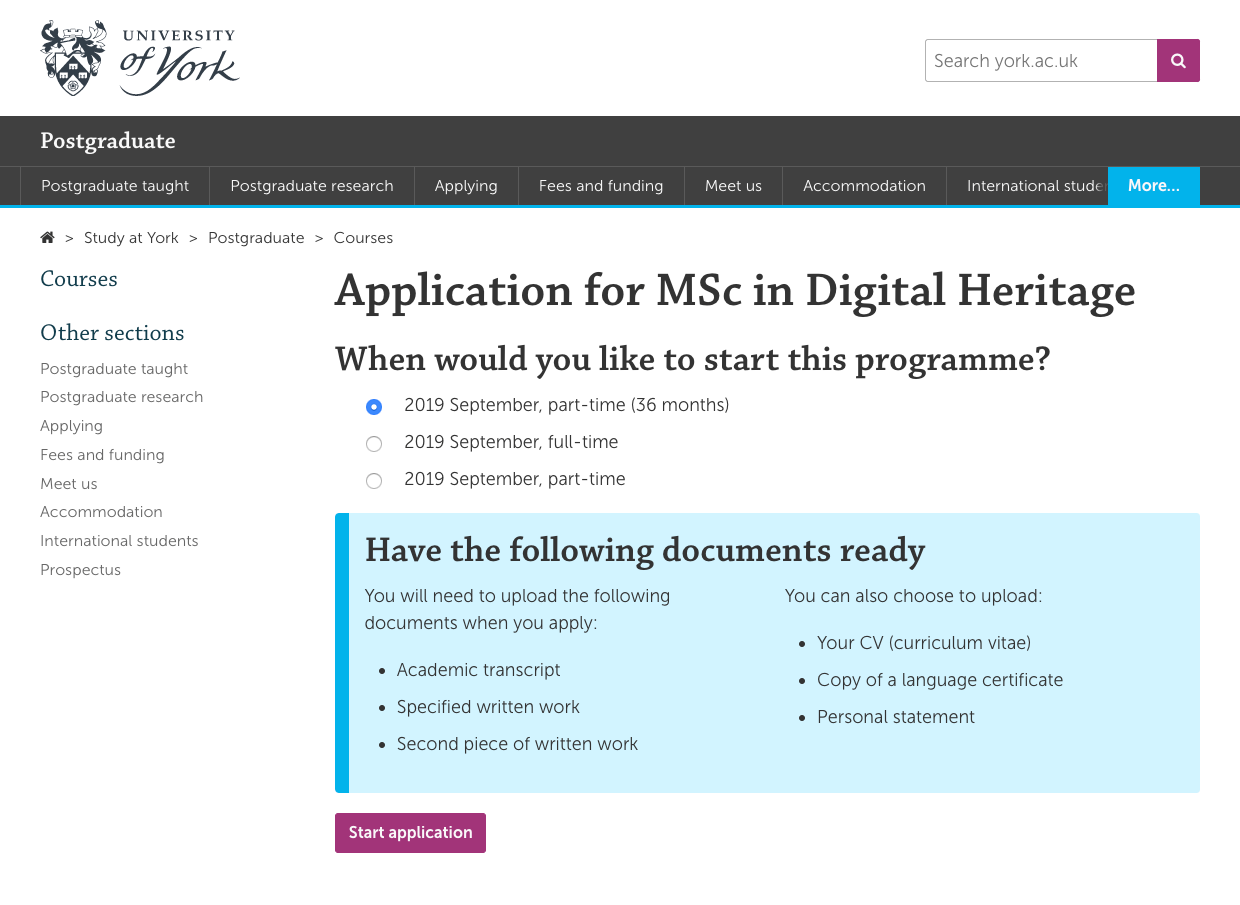
Task: Choose the 2019 September, part-time option
Action: tap(374, 480)
